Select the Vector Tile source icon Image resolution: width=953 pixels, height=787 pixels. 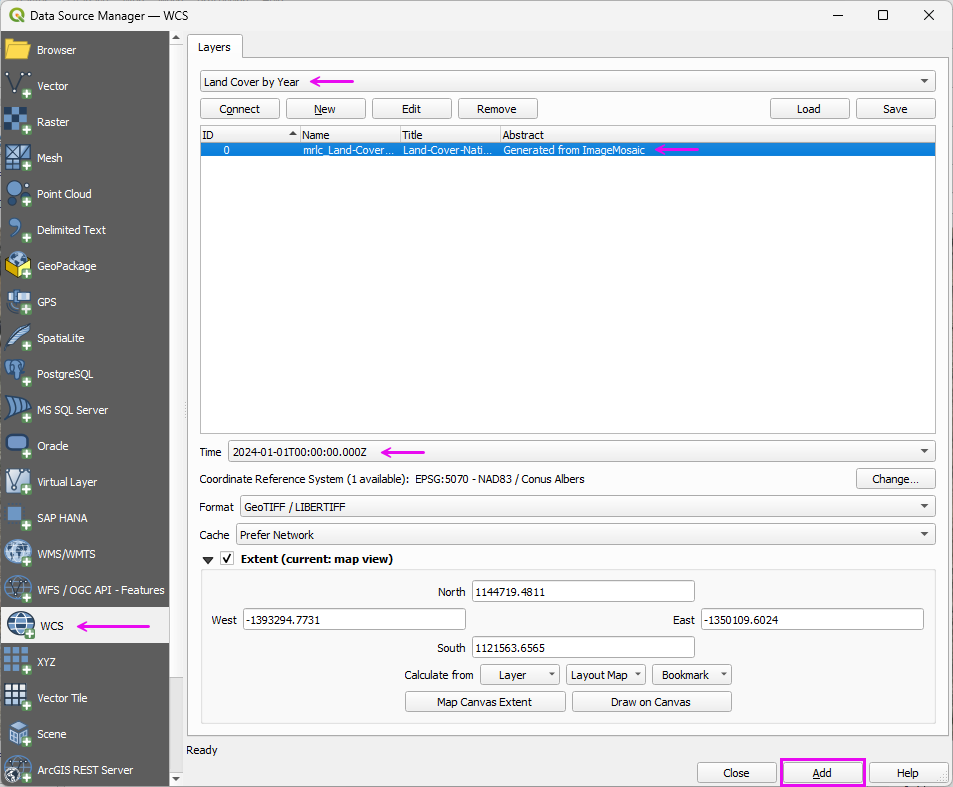[18, 698]
